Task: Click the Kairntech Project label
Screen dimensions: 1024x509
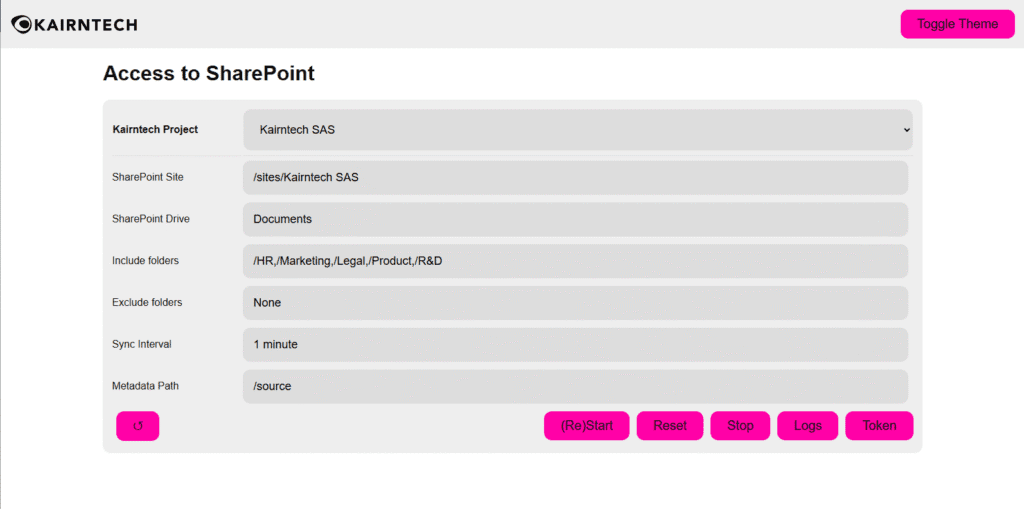Action: (x=155, y=130)
